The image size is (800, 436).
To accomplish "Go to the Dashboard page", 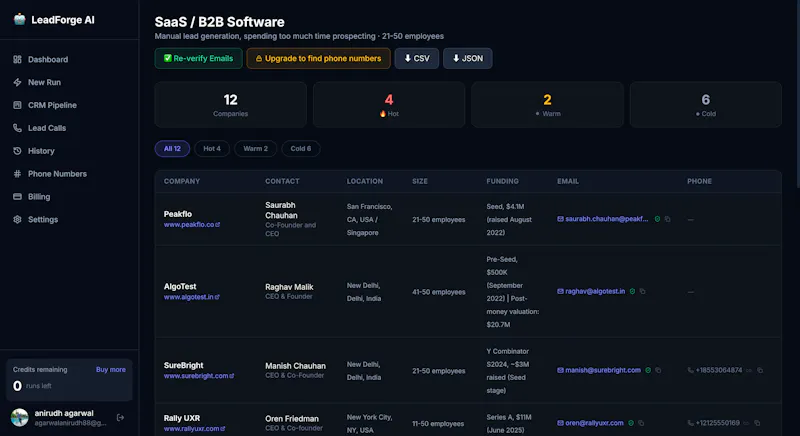I will pos(47,59).
